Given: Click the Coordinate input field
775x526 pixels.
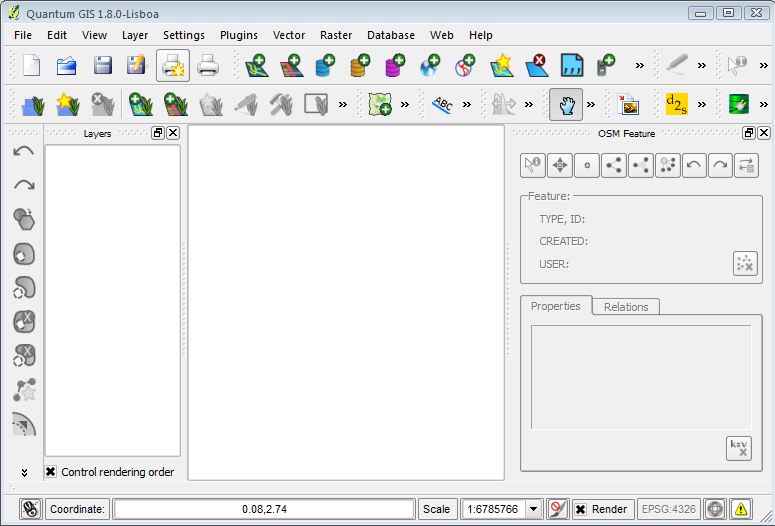Looking at the screenshot, I should (264, 509).
